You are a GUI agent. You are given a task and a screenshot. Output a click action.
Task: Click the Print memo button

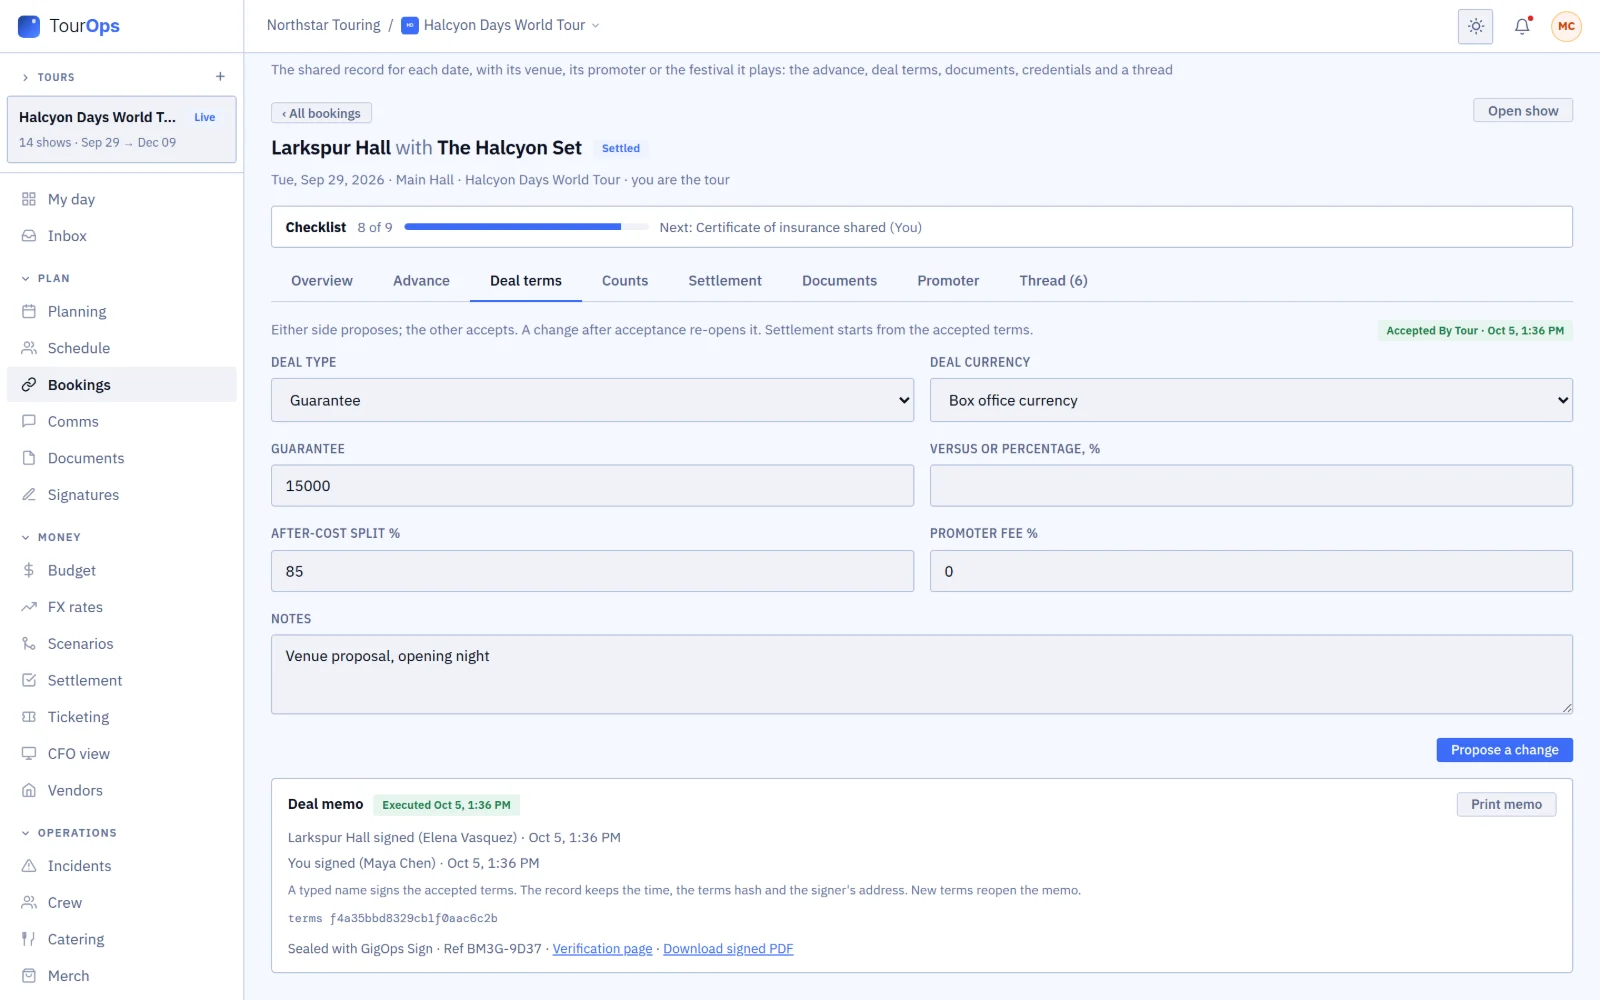coord(1506,804)
